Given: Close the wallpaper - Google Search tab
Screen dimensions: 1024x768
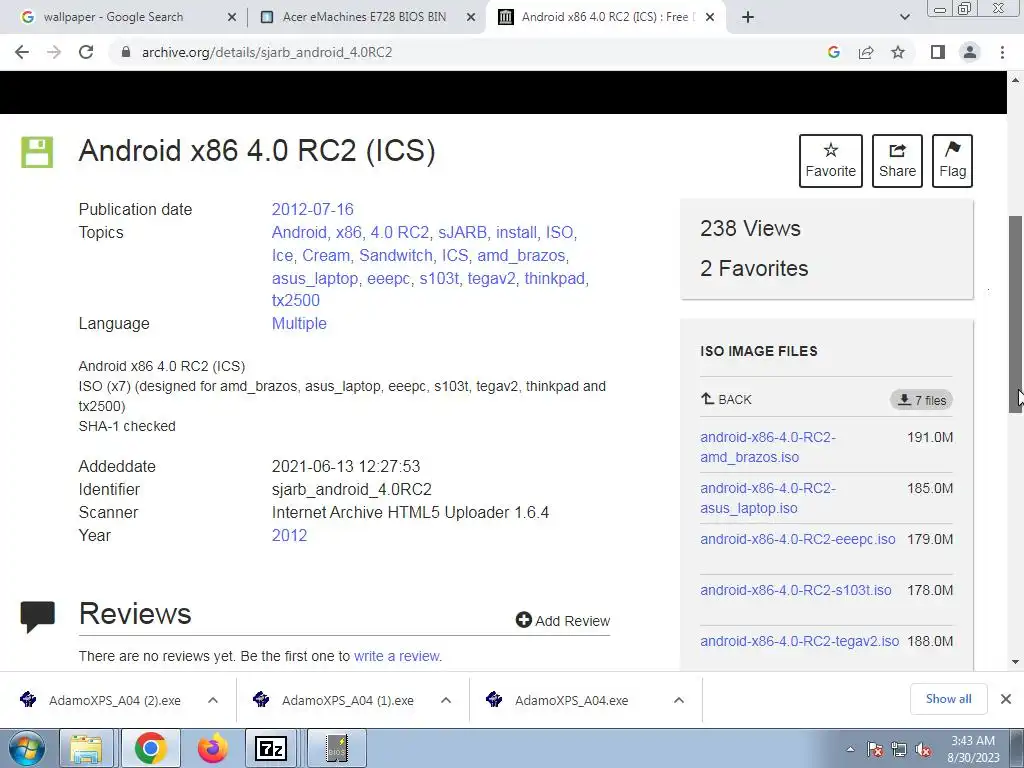Looking at the screenshot, I should pyautogui.click(x=232, y=18).
